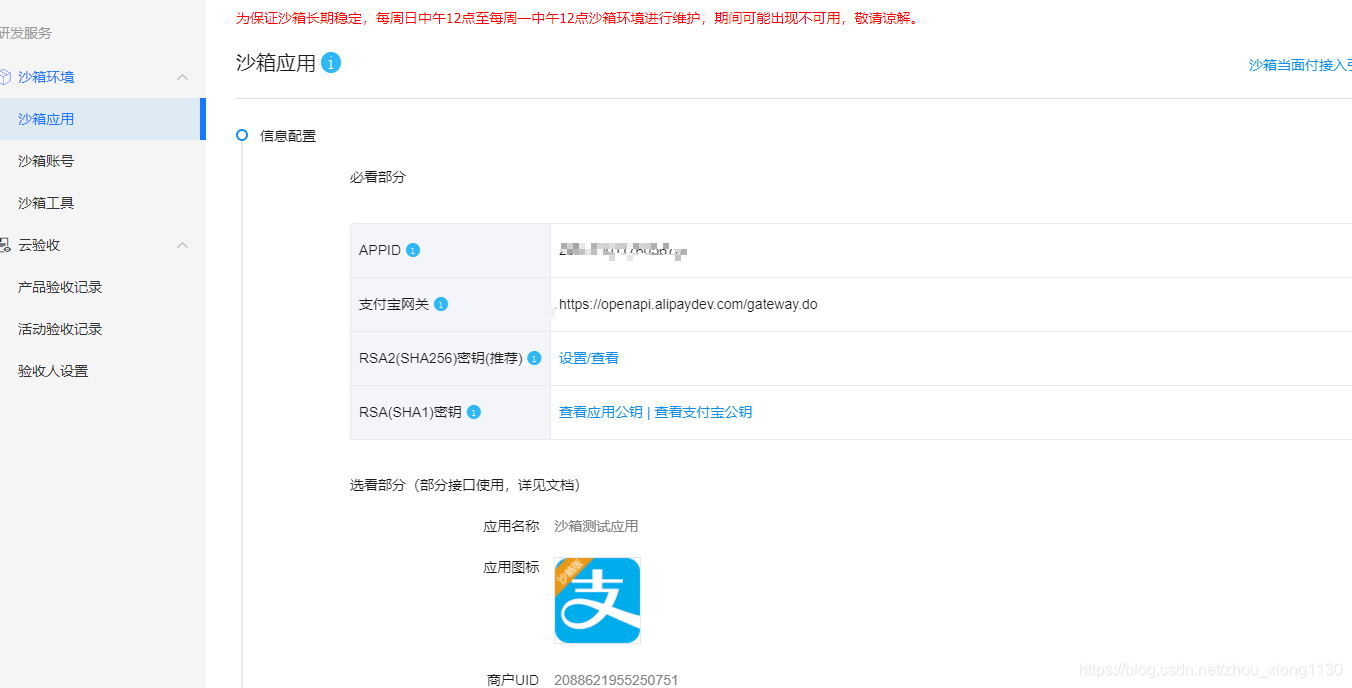
Task: Click the 应用名称 field label
Action: 511,526
